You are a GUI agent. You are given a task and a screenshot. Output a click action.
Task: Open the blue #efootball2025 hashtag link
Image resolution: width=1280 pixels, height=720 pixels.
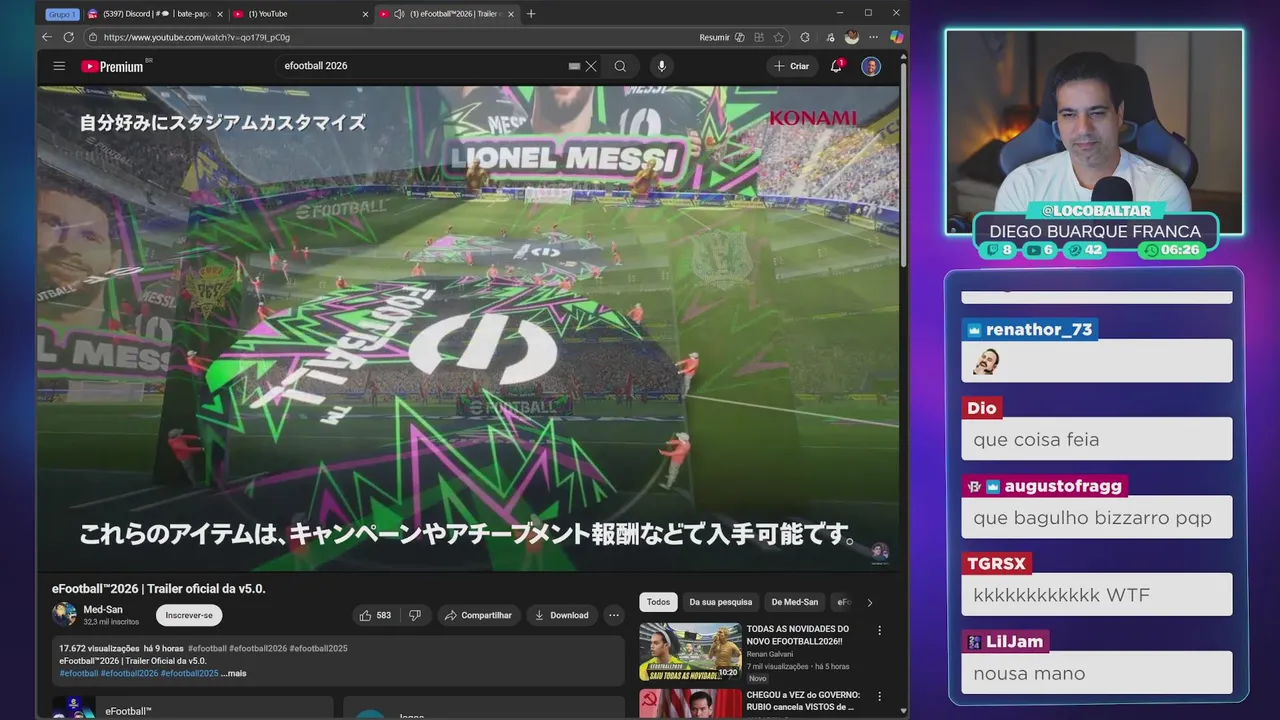189,673
